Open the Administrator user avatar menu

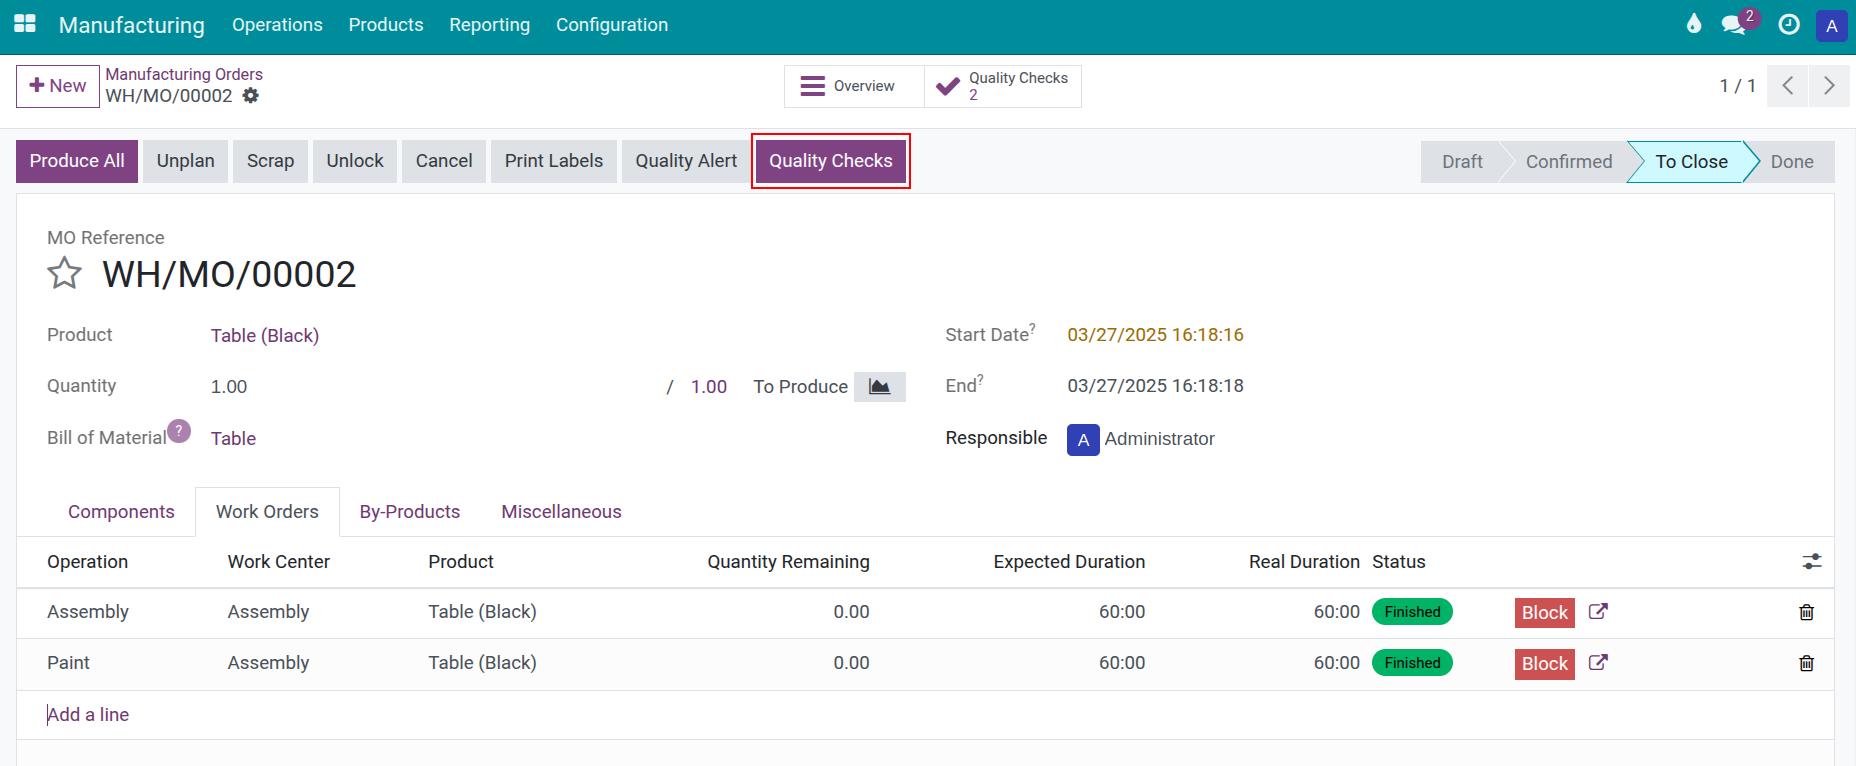tap(1831, 26)
